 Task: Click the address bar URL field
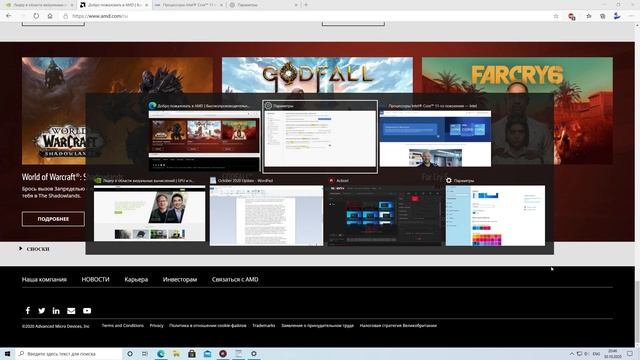coord(306,16)
